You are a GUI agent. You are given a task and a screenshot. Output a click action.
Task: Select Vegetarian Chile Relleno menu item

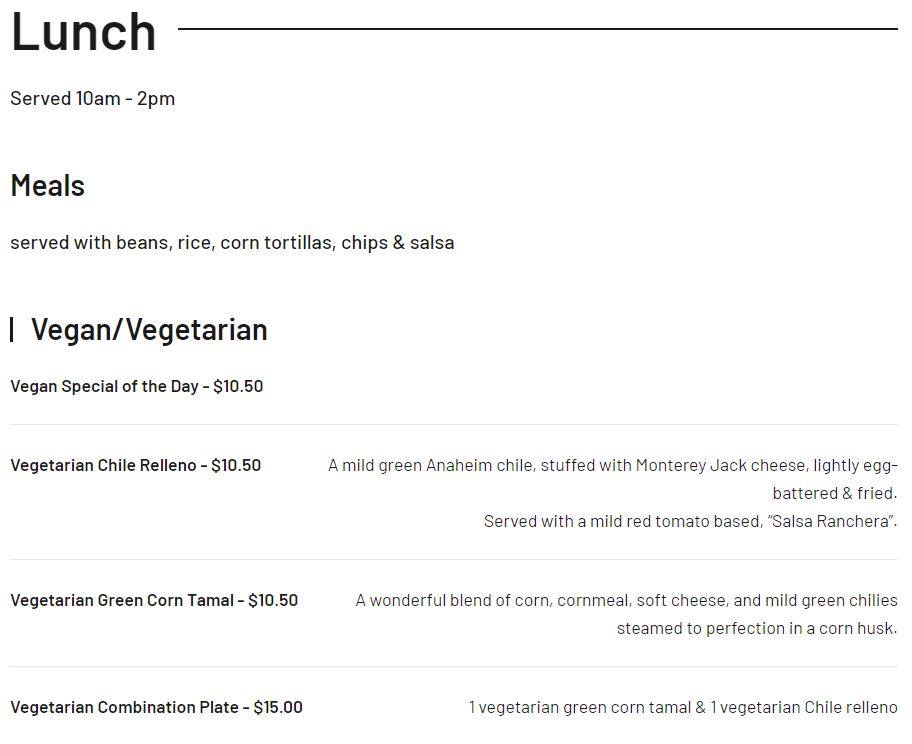pos(135,466)
